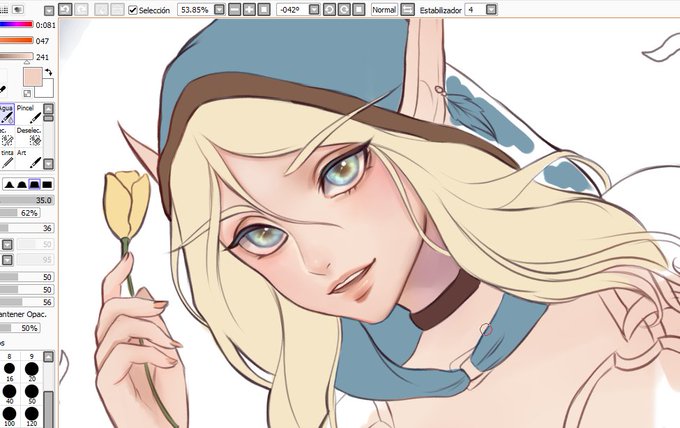The height and width of the screenshot is (428, 680).
Task: Choose the flat-top brush edge shape
Action: 34,185
